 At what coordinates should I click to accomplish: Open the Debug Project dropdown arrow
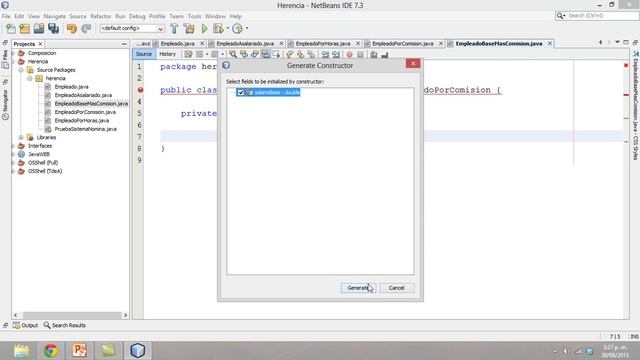[227, 29]
